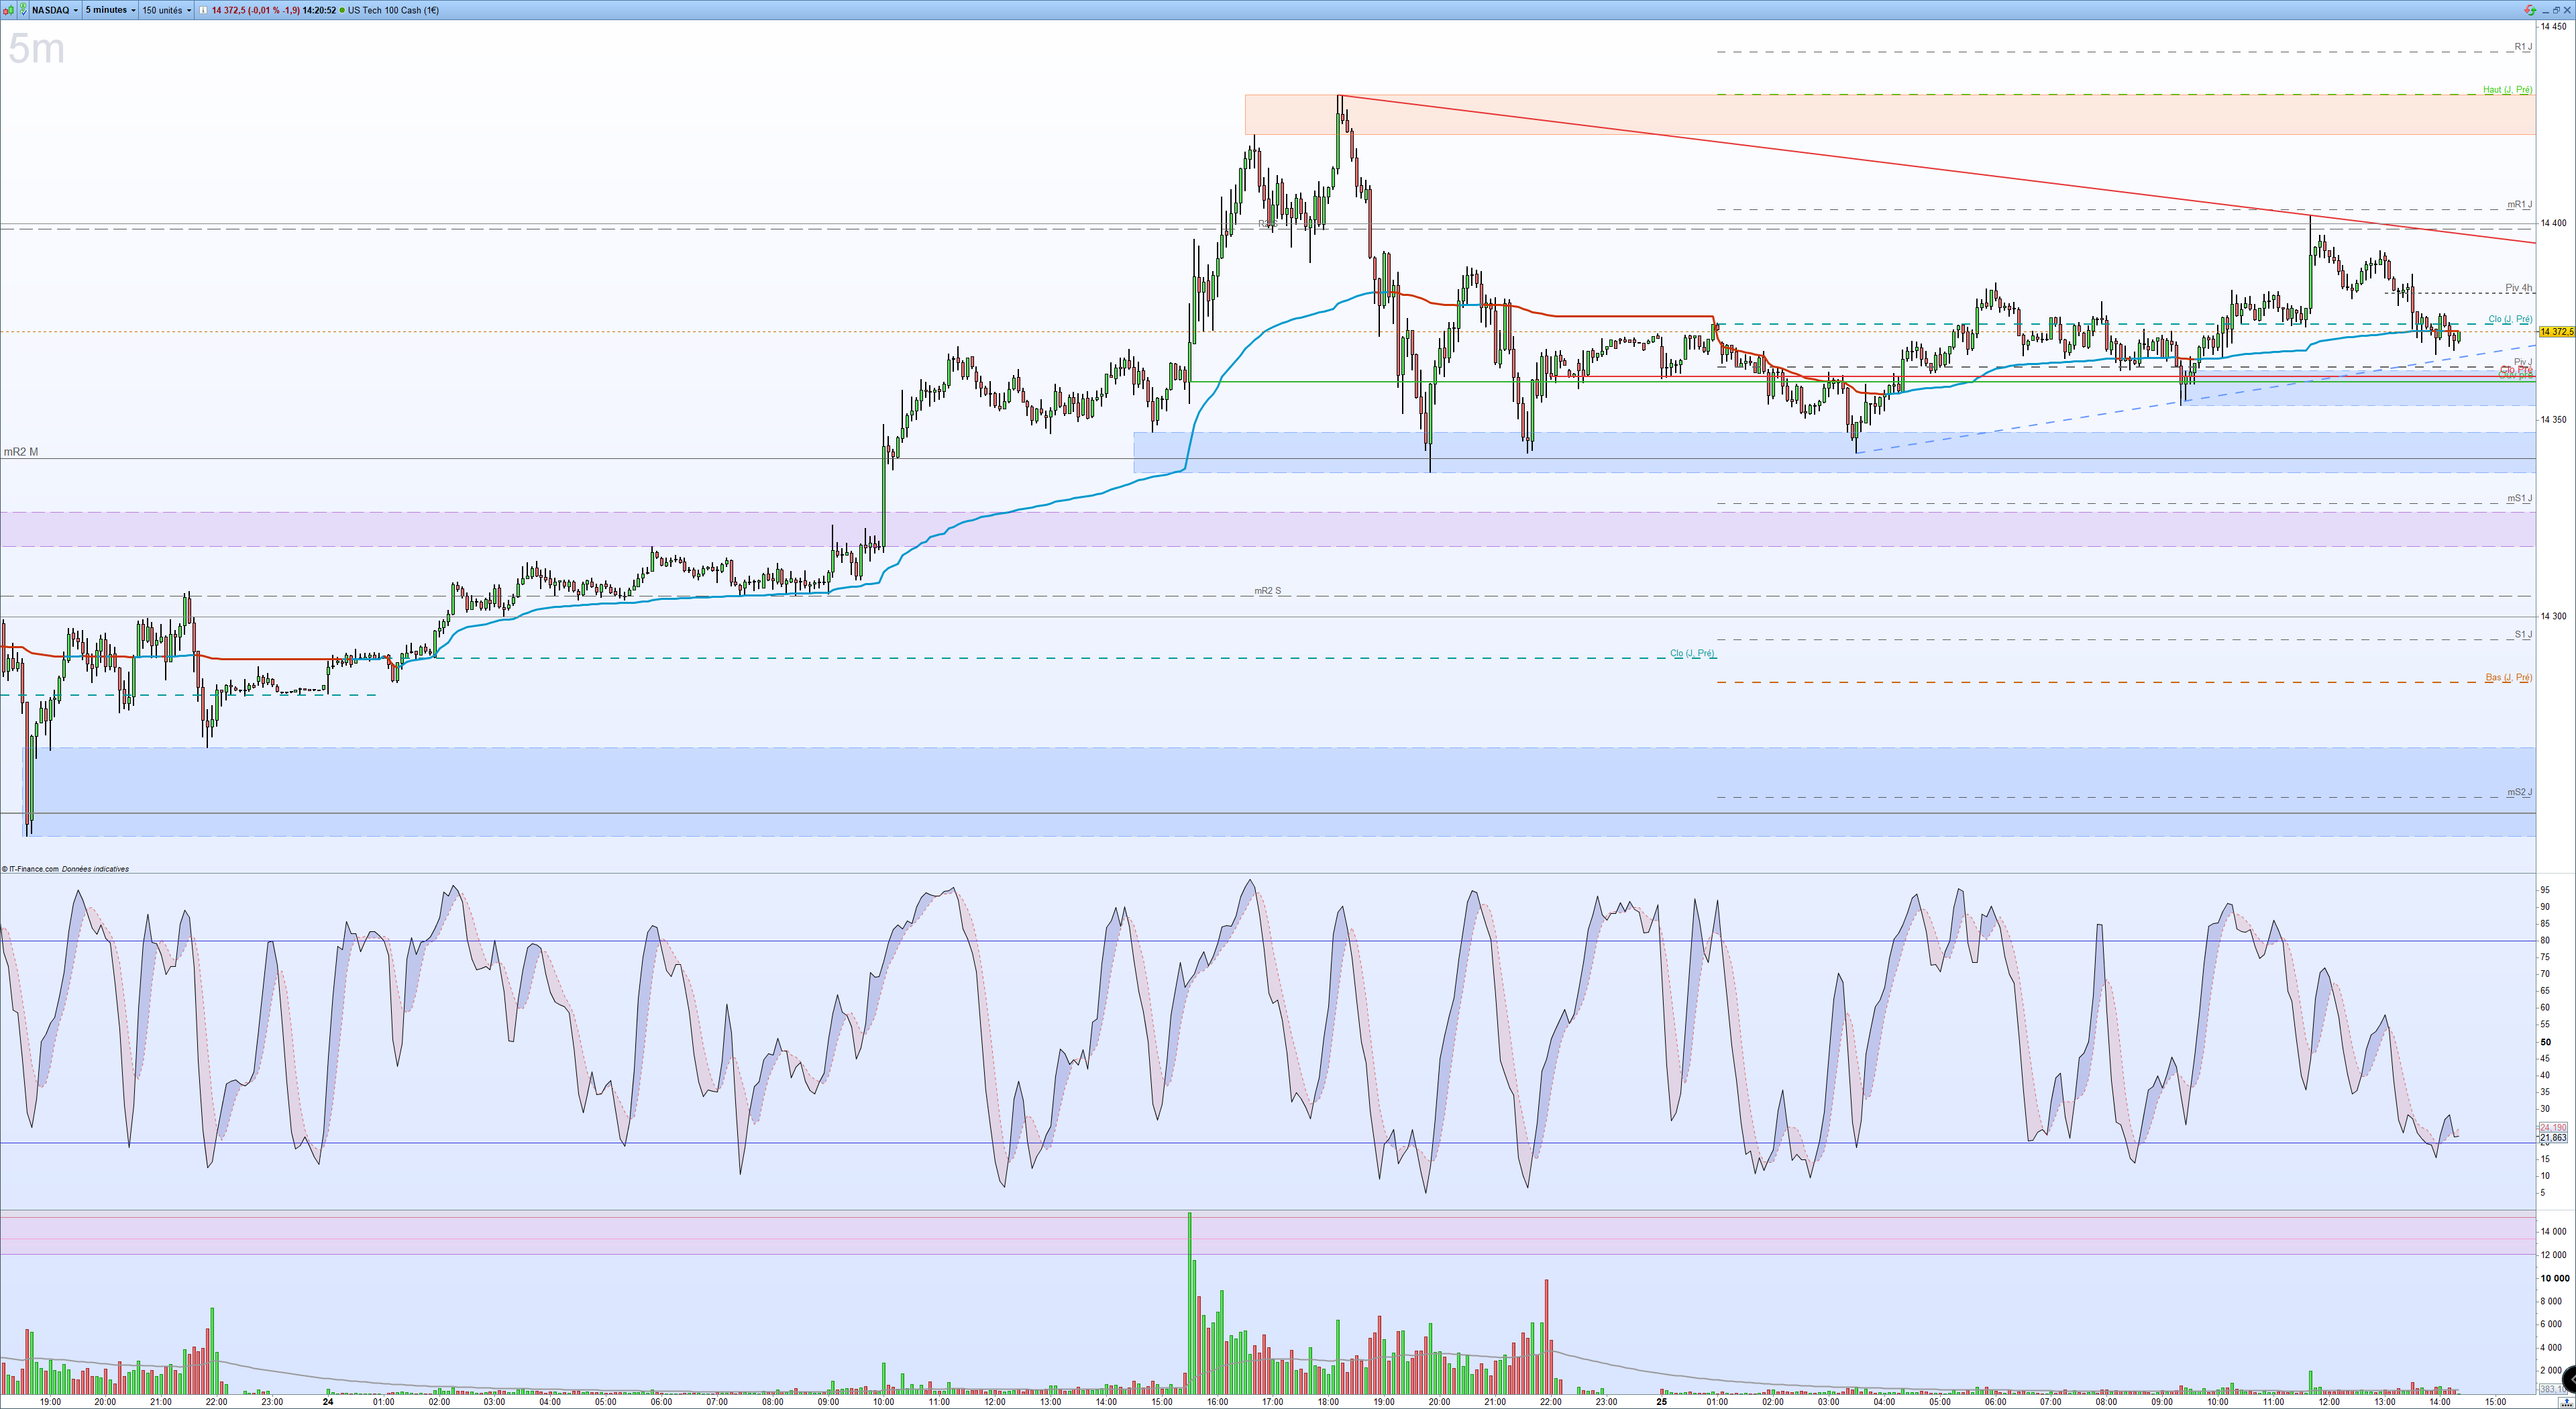Open the 5 minutes timeframe dropdown

pos(110,10)
